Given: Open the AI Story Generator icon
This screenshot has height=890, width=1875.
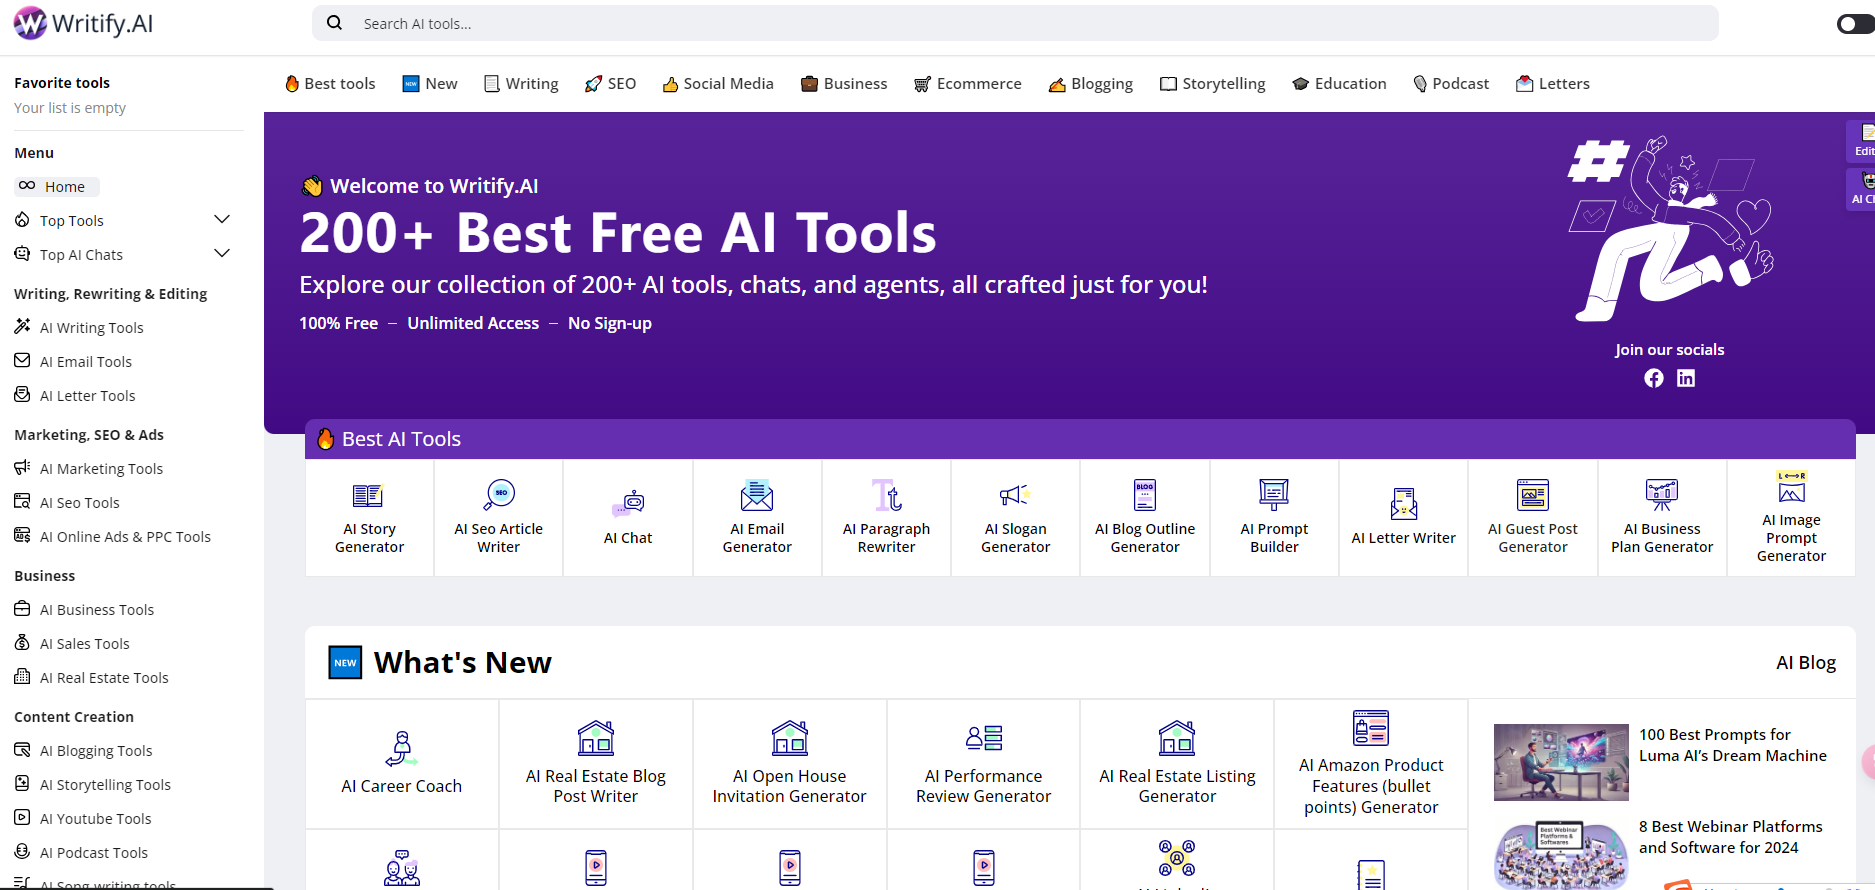Looking at the screenshot, I should coord(368,496).
